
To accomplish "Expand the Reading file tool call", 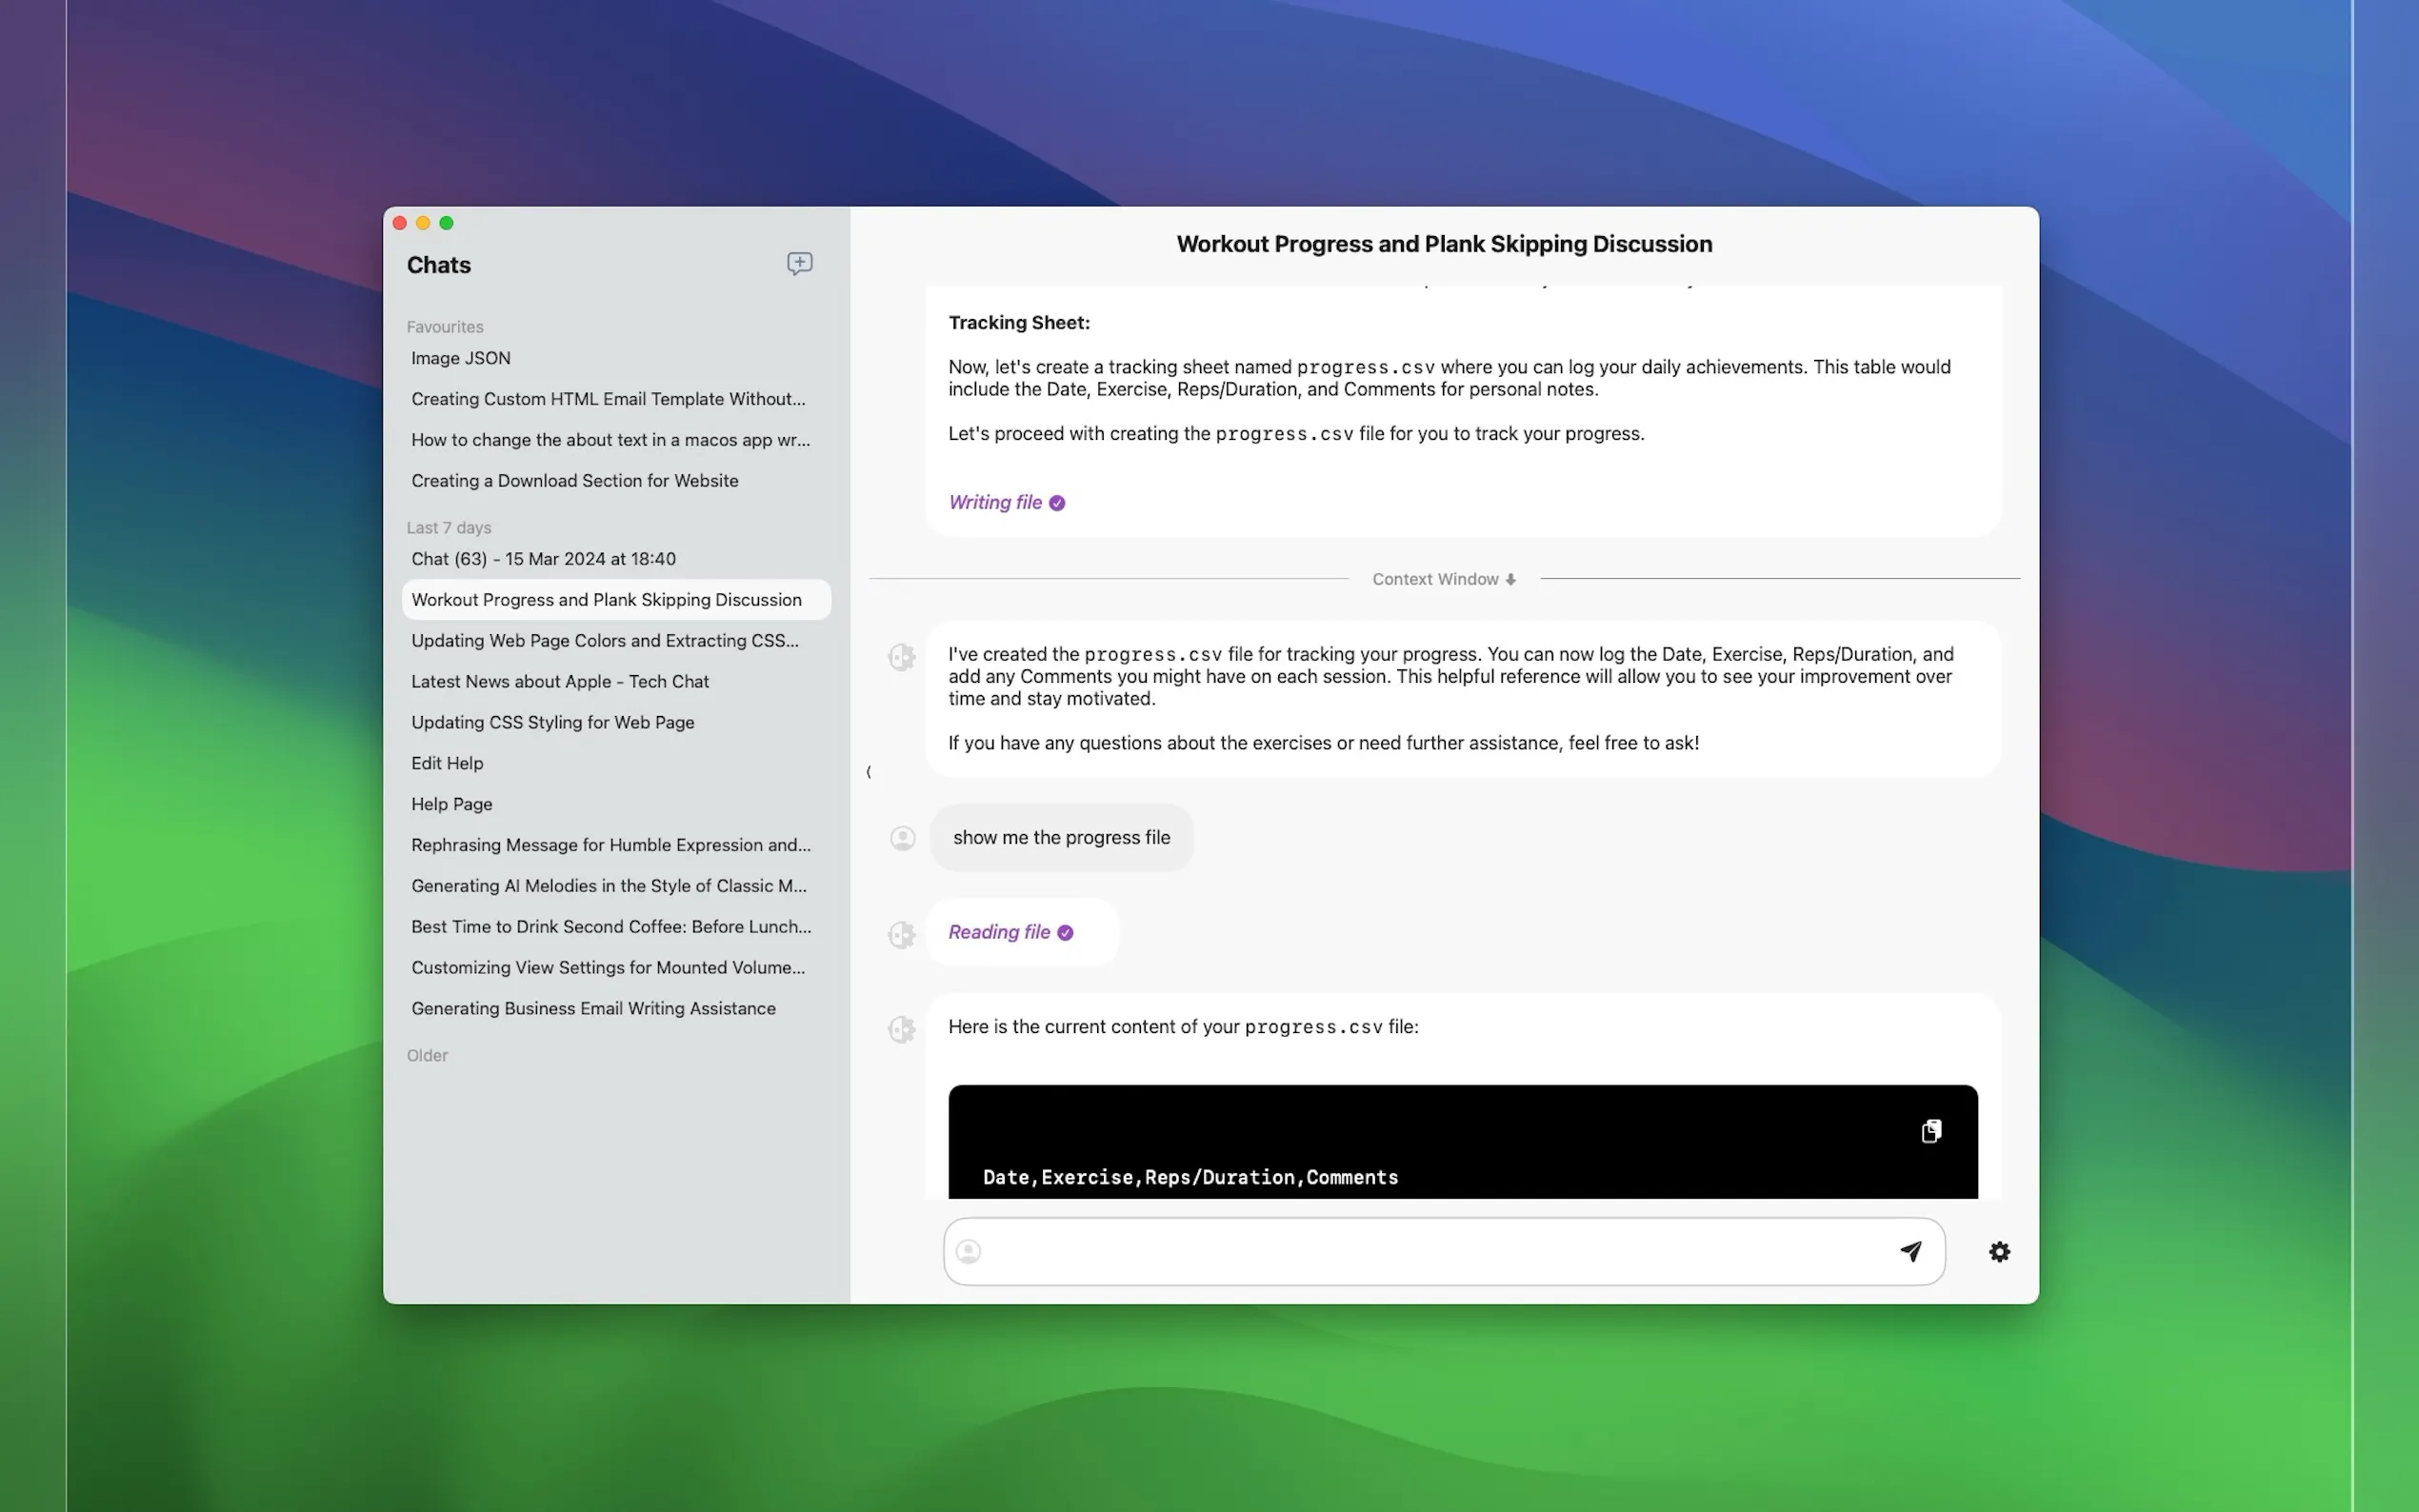I will tap(999, 933).
